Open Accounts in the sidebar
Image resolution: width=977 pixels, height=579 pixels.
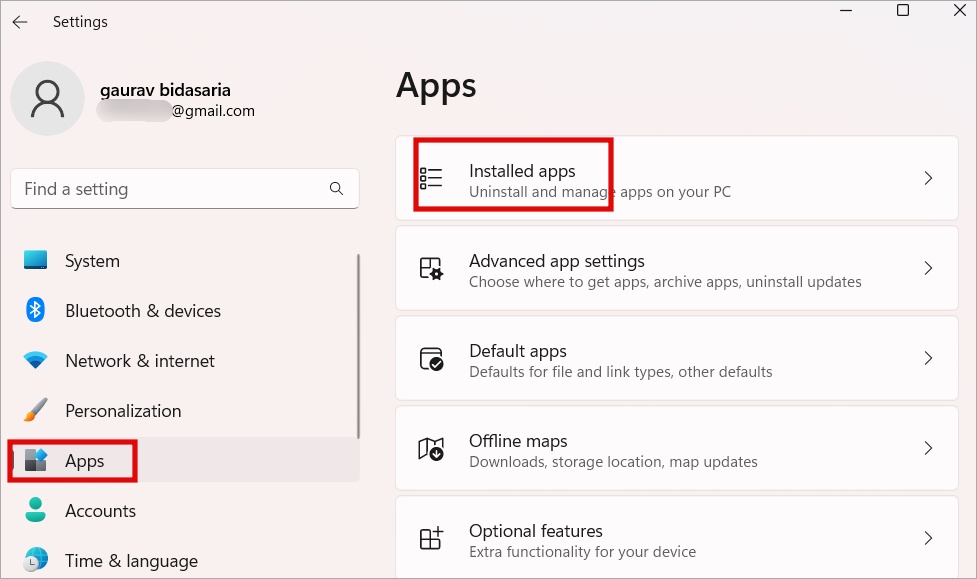[100, 511]
